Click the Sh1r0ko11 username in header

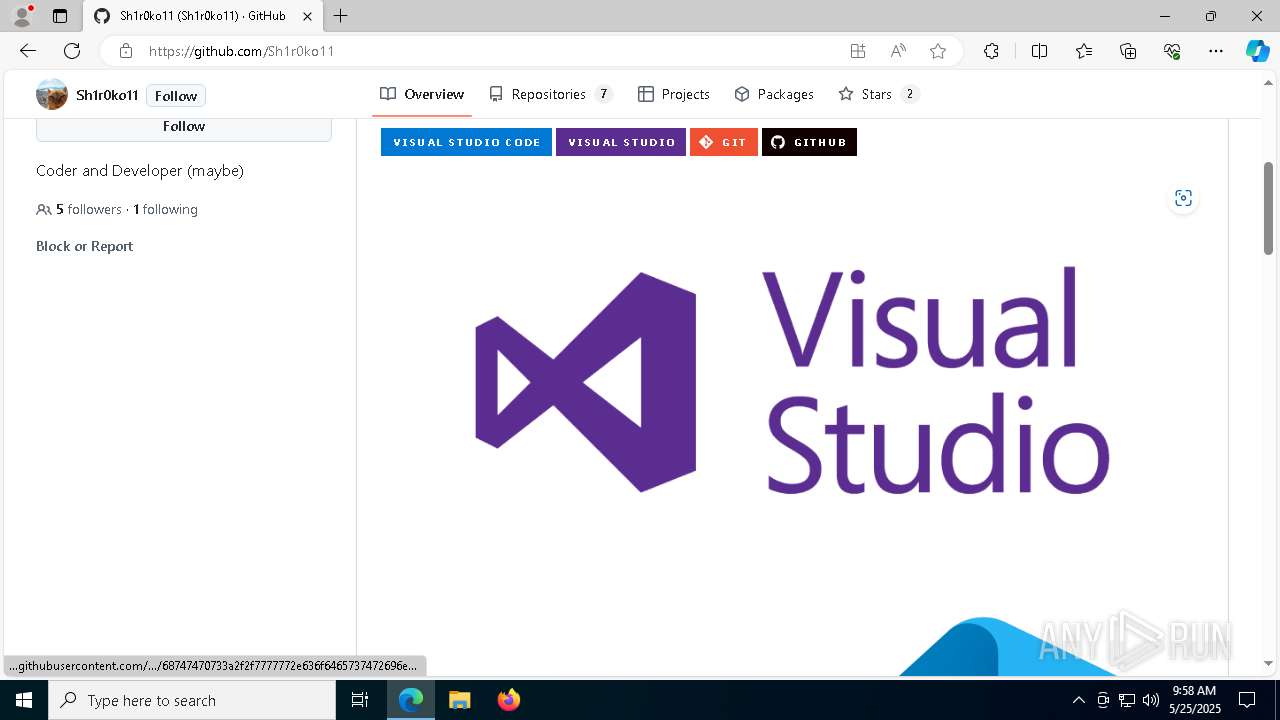tap(107, 96)
